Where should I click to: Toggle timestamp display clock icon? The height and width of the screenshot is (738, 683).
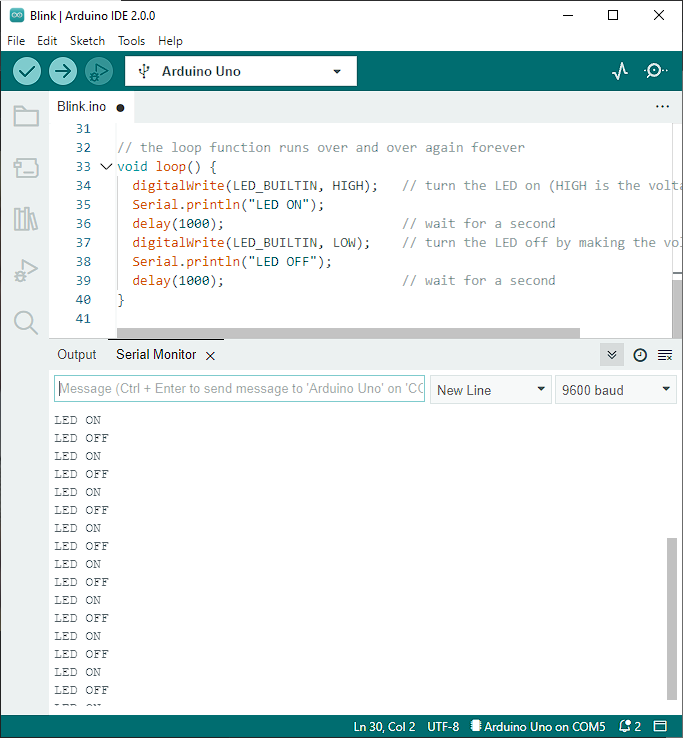640,355
